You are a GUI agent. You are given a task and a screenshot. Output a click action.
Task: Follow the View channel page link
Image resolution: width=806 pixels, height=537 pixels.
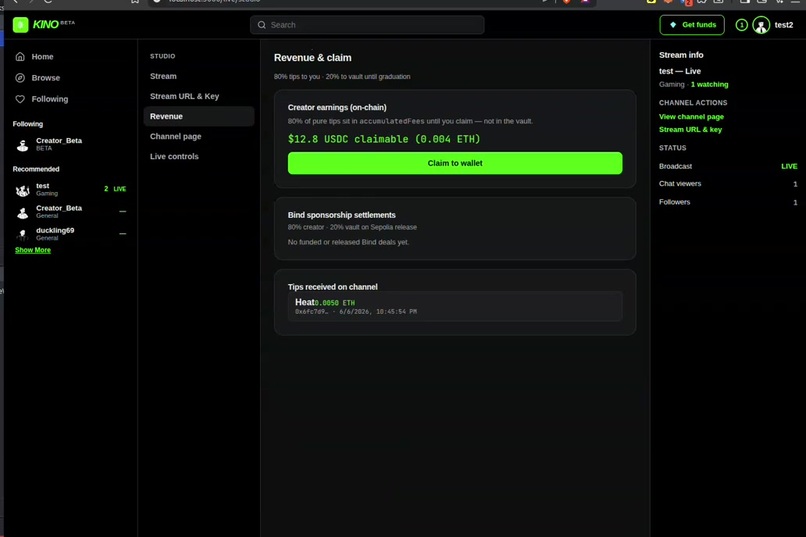[x=691, y=117]
